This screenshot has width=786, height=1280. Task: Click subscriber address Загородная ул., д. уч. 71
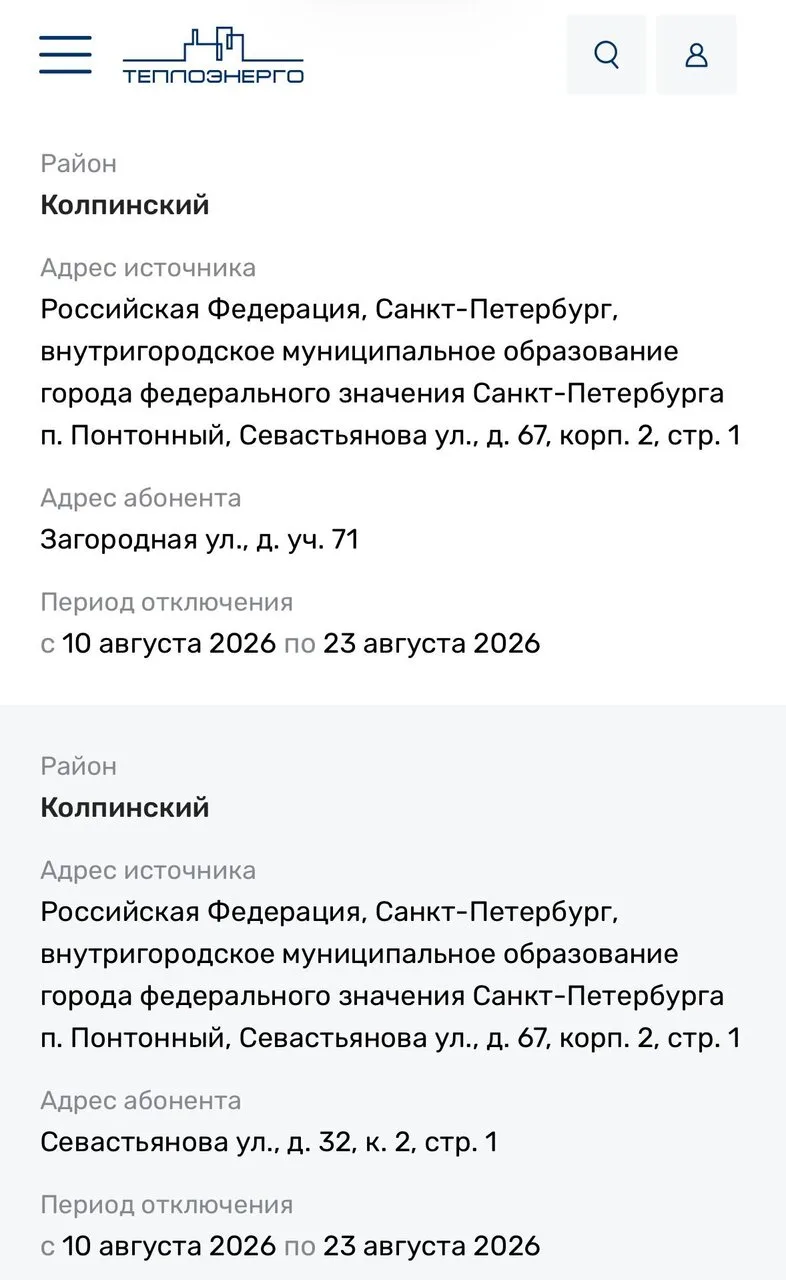(x=200, y=540)
